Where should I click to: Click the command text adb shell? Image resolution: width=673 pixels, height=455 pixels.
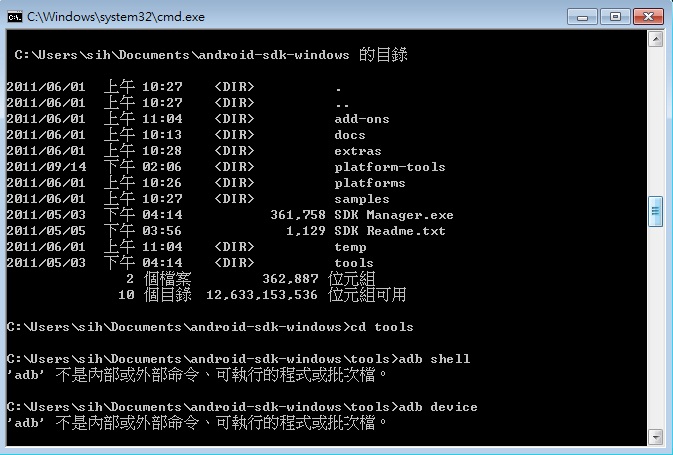pyautogui.click(x=434, y=359)
